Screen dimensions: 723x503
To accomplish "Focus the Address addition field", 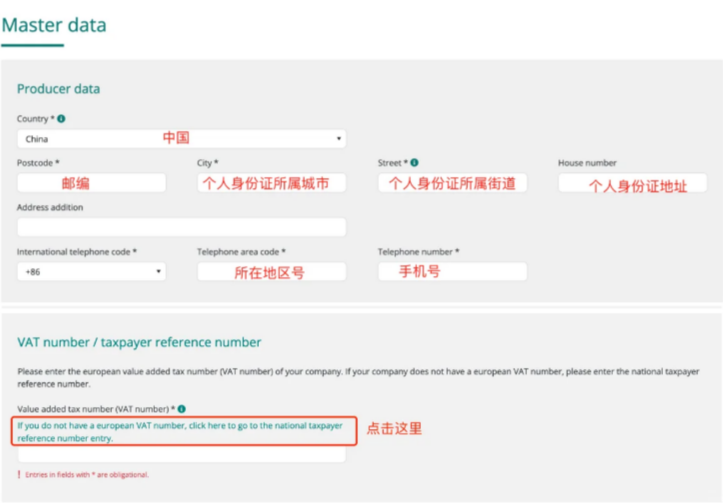I will pyautogui.click(x=181, y=227).
